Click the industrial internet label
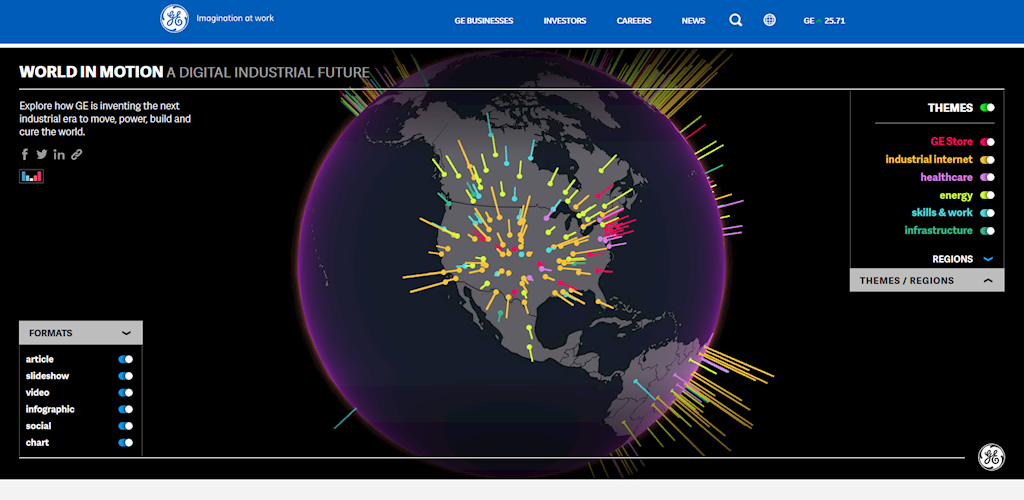 929,159
